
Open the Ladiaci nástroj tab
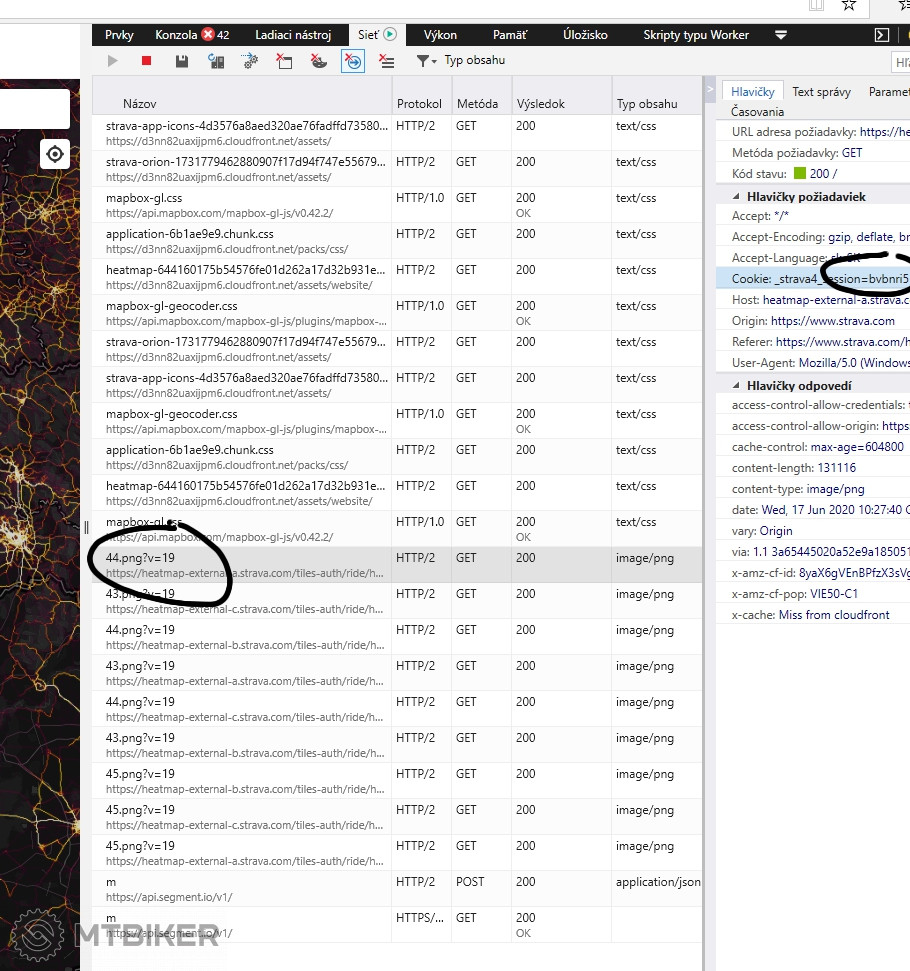tap(292, 35)
